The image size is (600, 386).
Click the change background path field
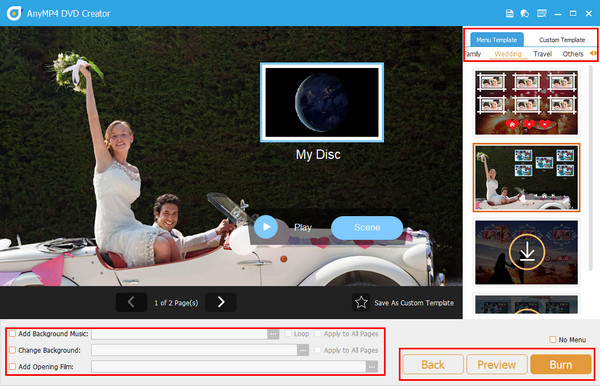pos(194,350)
